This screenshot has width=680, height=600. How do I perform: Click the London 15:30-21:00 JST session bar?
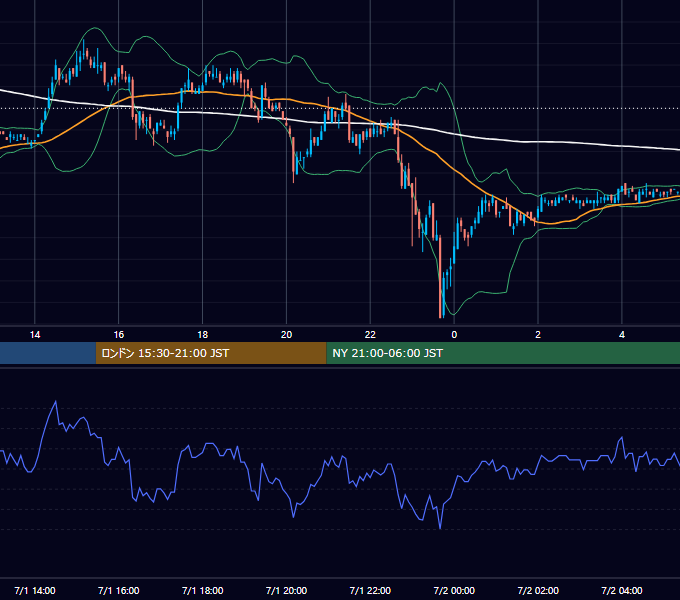[211, 353]
